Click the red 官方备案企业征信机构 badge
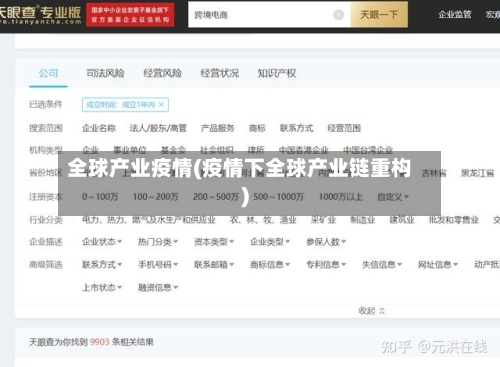 (x=130, y=15)
